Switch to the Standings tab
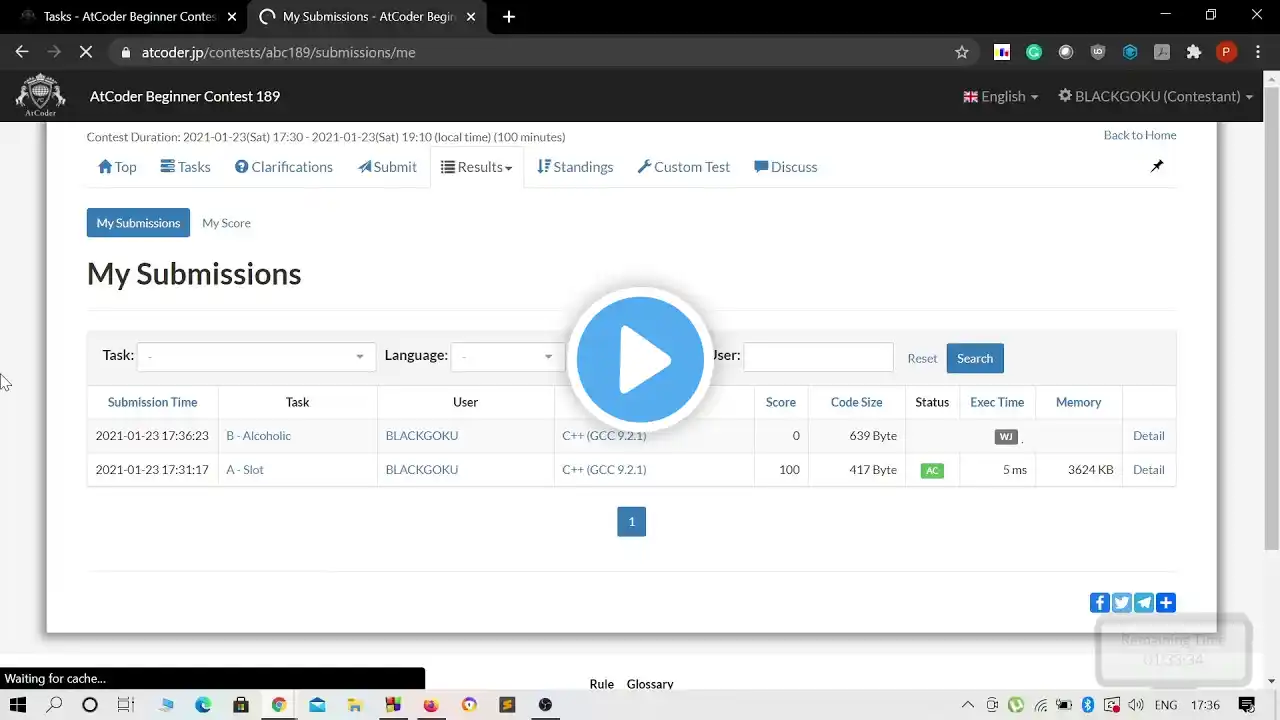1280x720 pixels. point(575,167)
